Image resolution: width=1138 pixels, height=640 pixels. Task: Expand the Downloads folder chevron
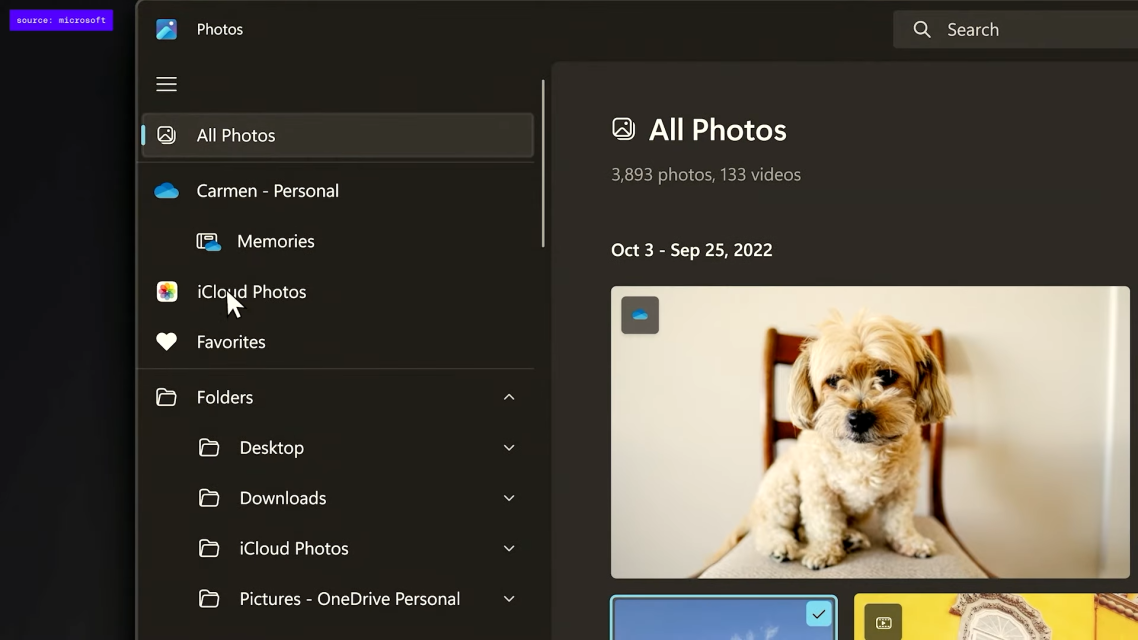click(509, 498)
